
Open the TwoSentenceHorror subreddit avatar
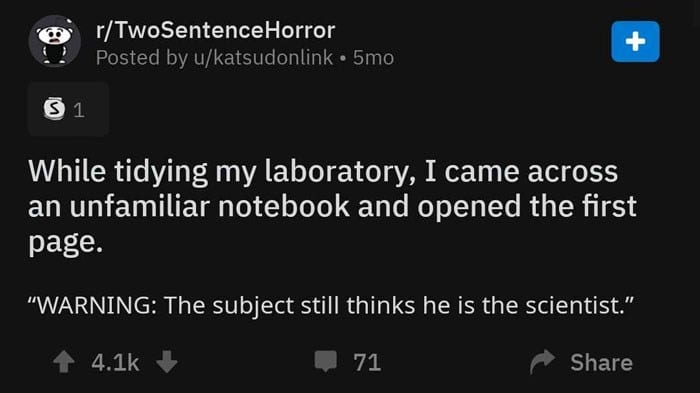click(x=54, y=41)
